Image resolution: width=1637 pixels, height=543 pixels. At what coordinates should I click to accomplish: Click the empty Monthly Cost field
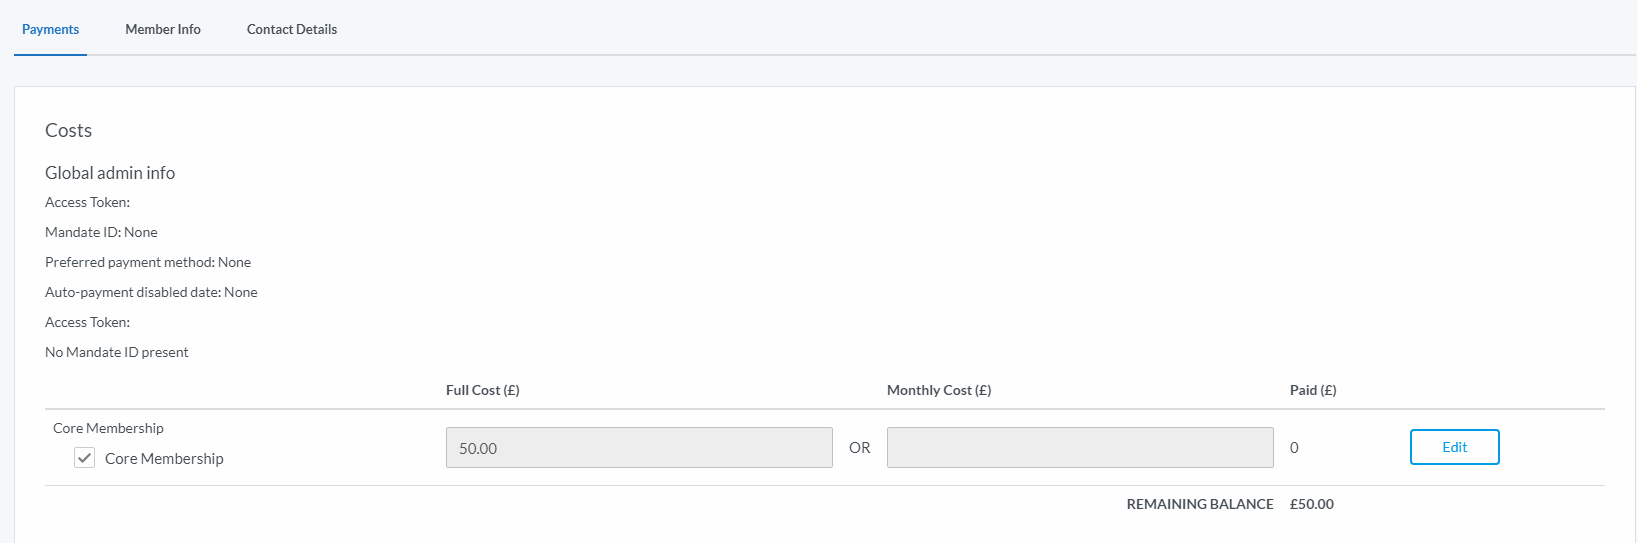(x=1080, y=448)
